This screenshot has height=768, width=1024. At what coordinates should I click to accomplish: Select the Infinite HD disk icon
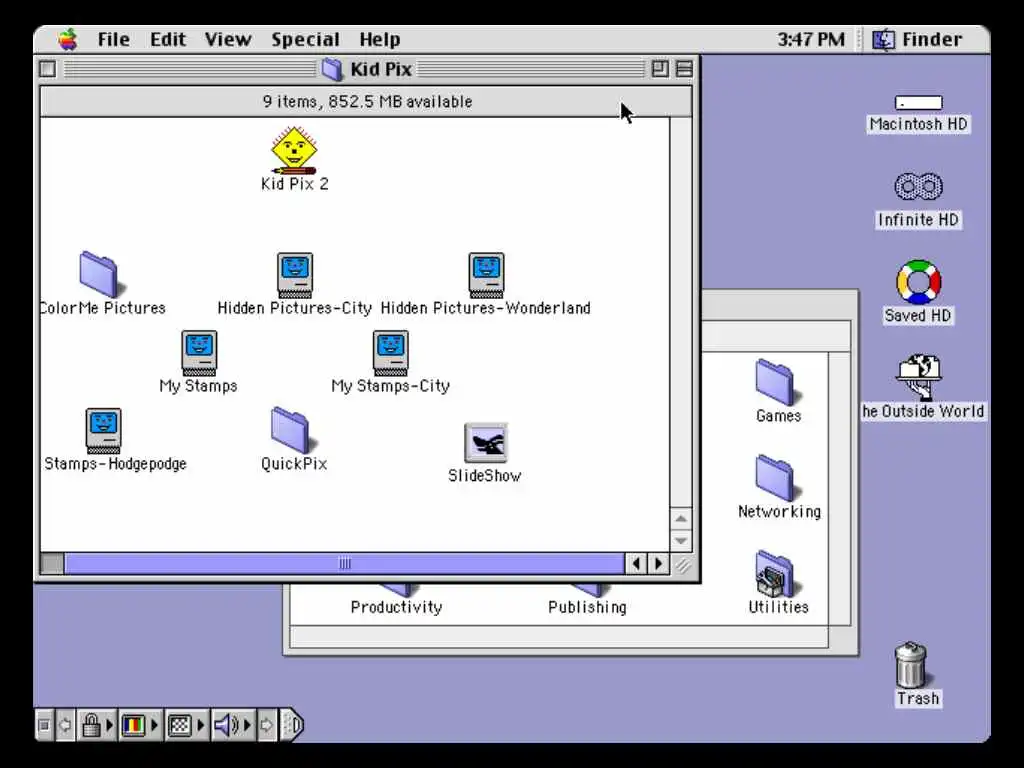(x=918, y=186)
